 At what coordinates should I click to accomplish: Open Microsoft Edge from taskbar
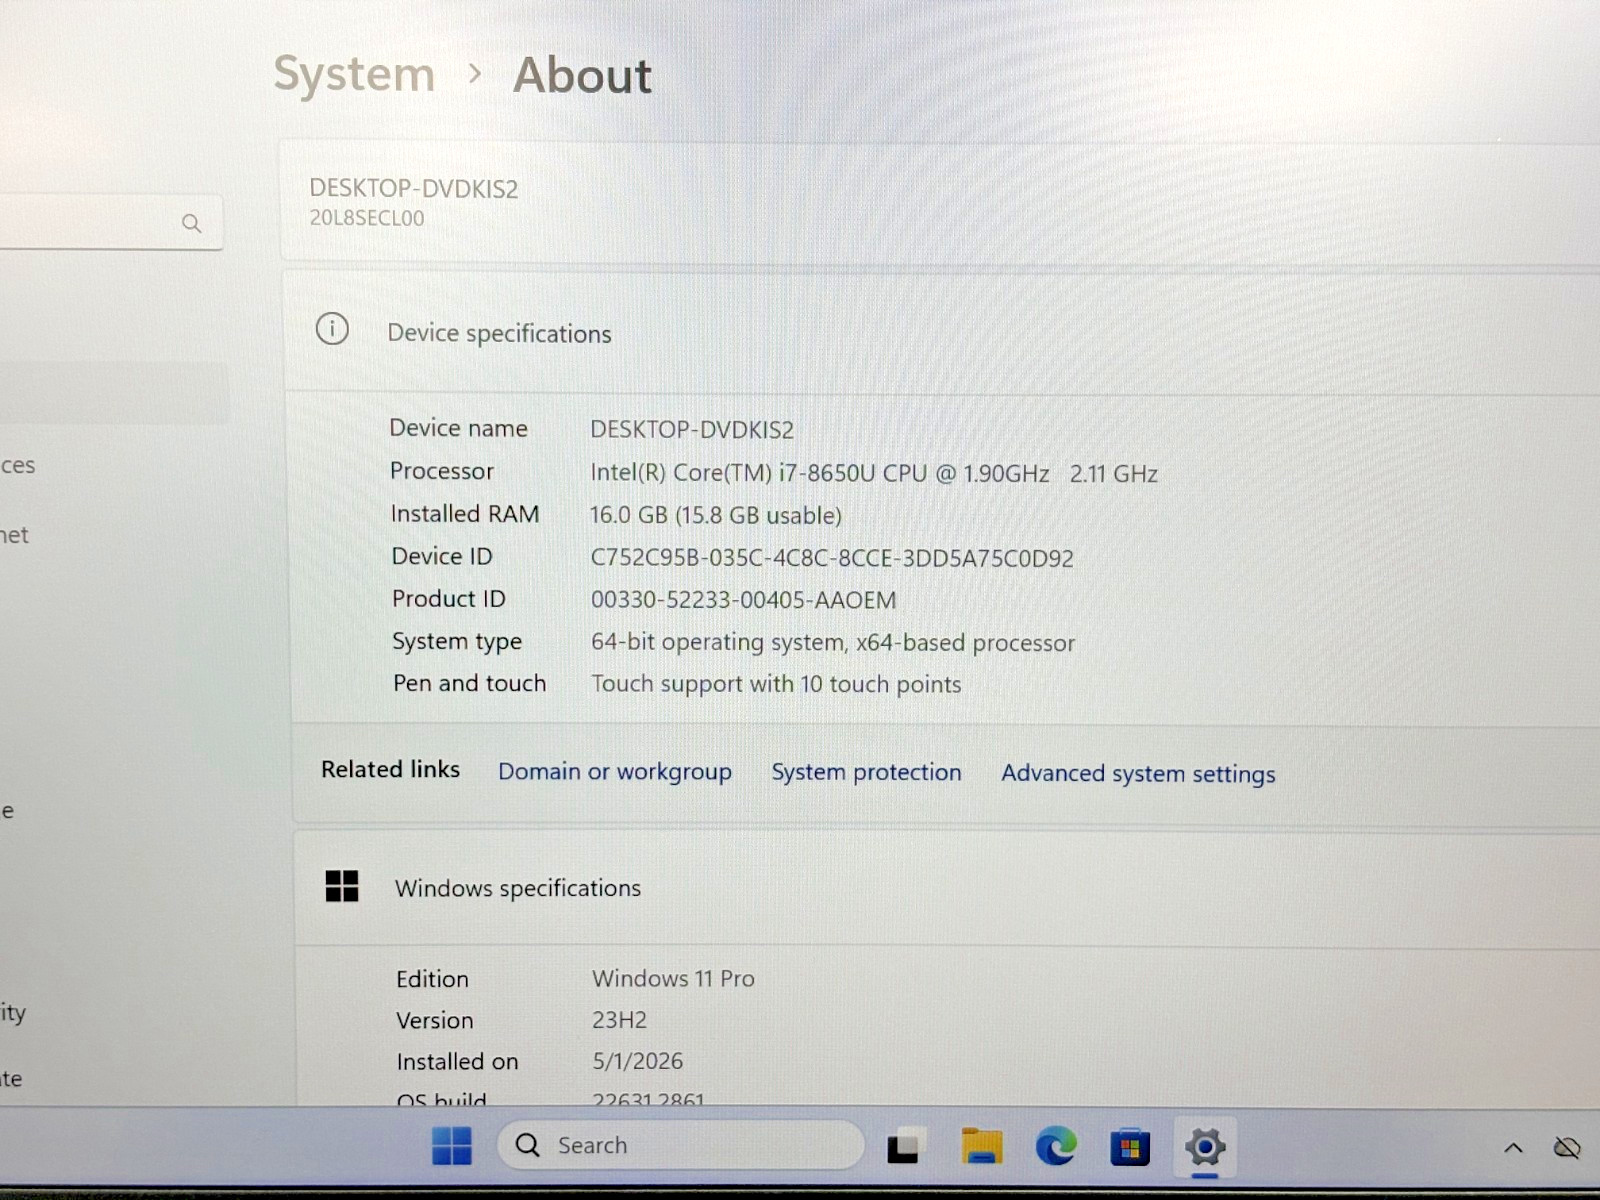[1056, 1146]
